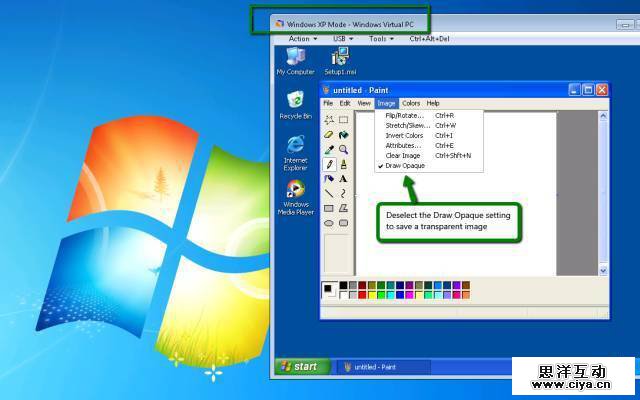Expand the Tools dropdown menu

[380, 39]
